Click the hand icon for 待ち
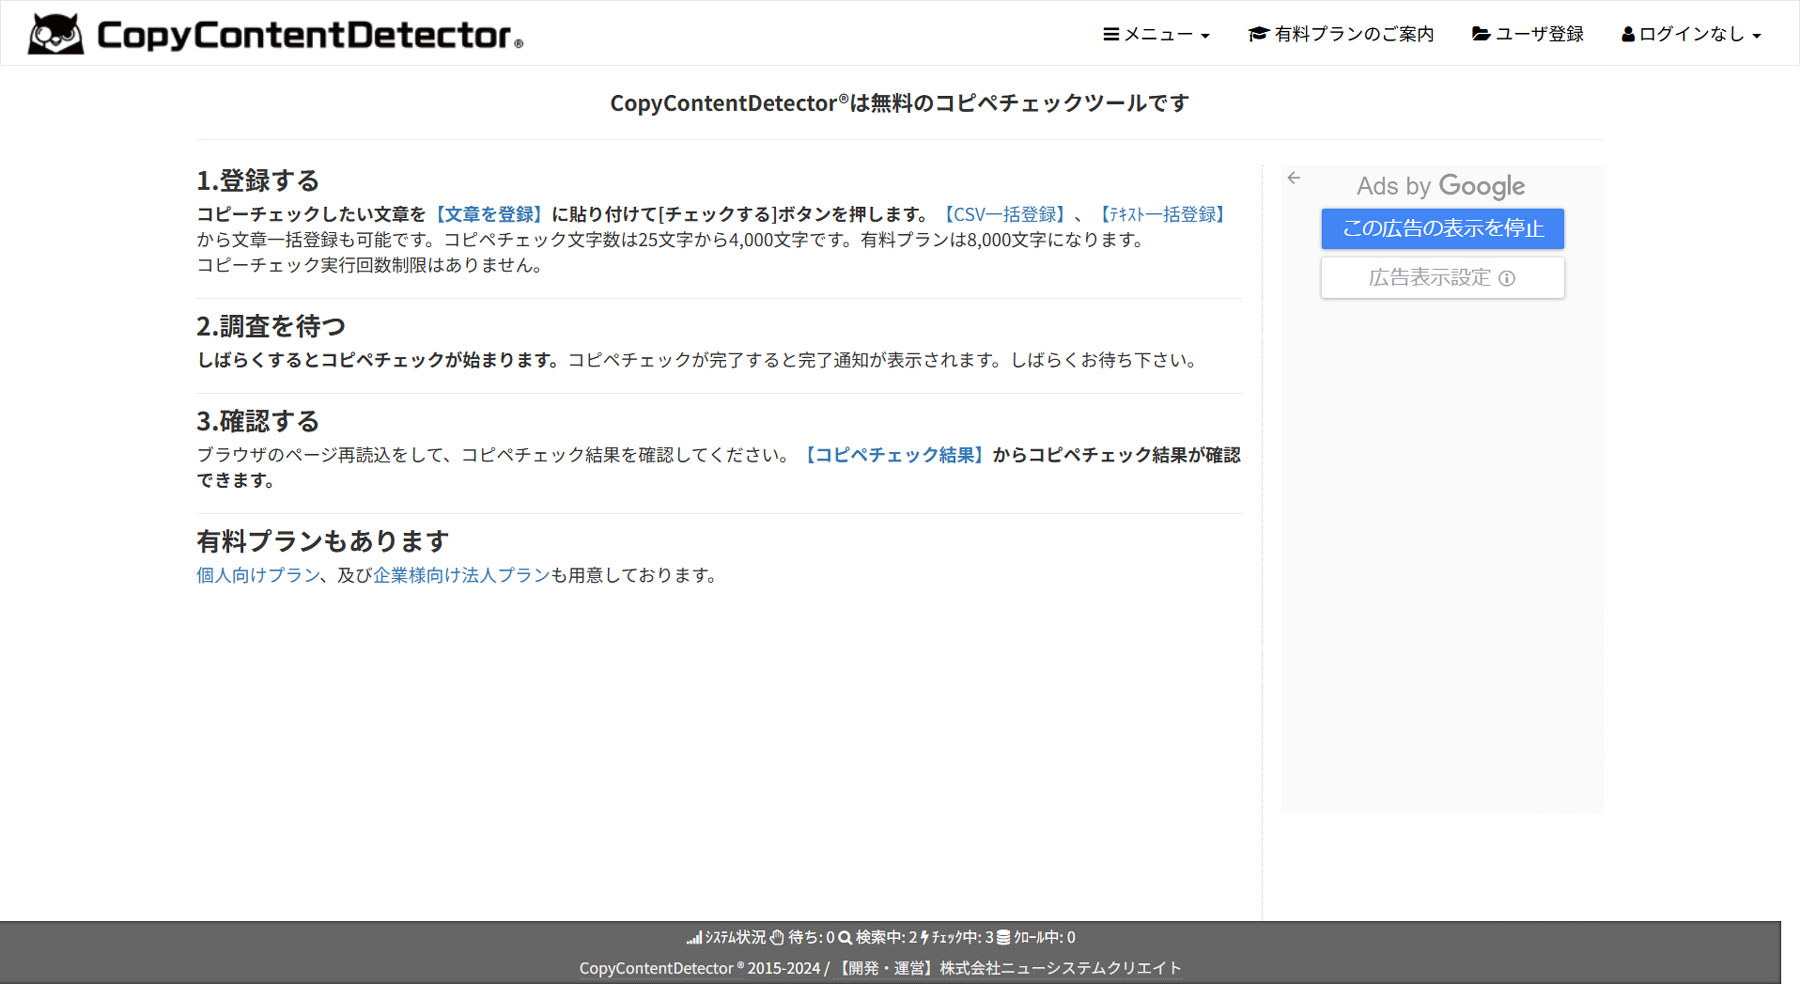1800x984 pixels. tap(777, 938)
